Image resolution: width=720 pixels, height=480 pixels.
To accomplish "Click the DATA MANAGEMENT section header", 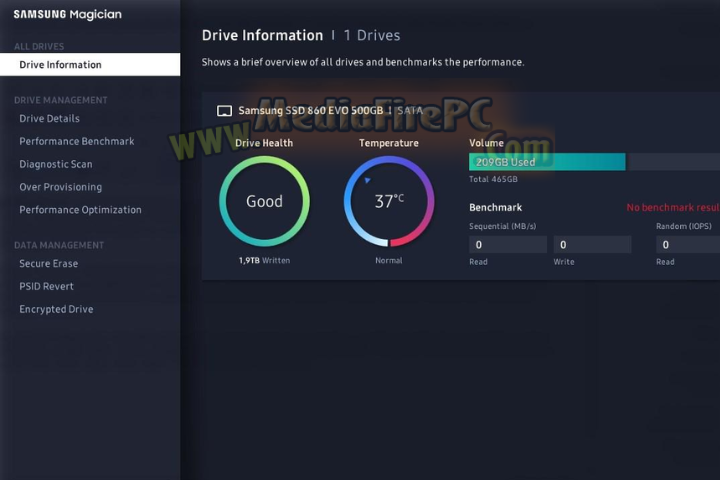I will (x=59, y=245).
